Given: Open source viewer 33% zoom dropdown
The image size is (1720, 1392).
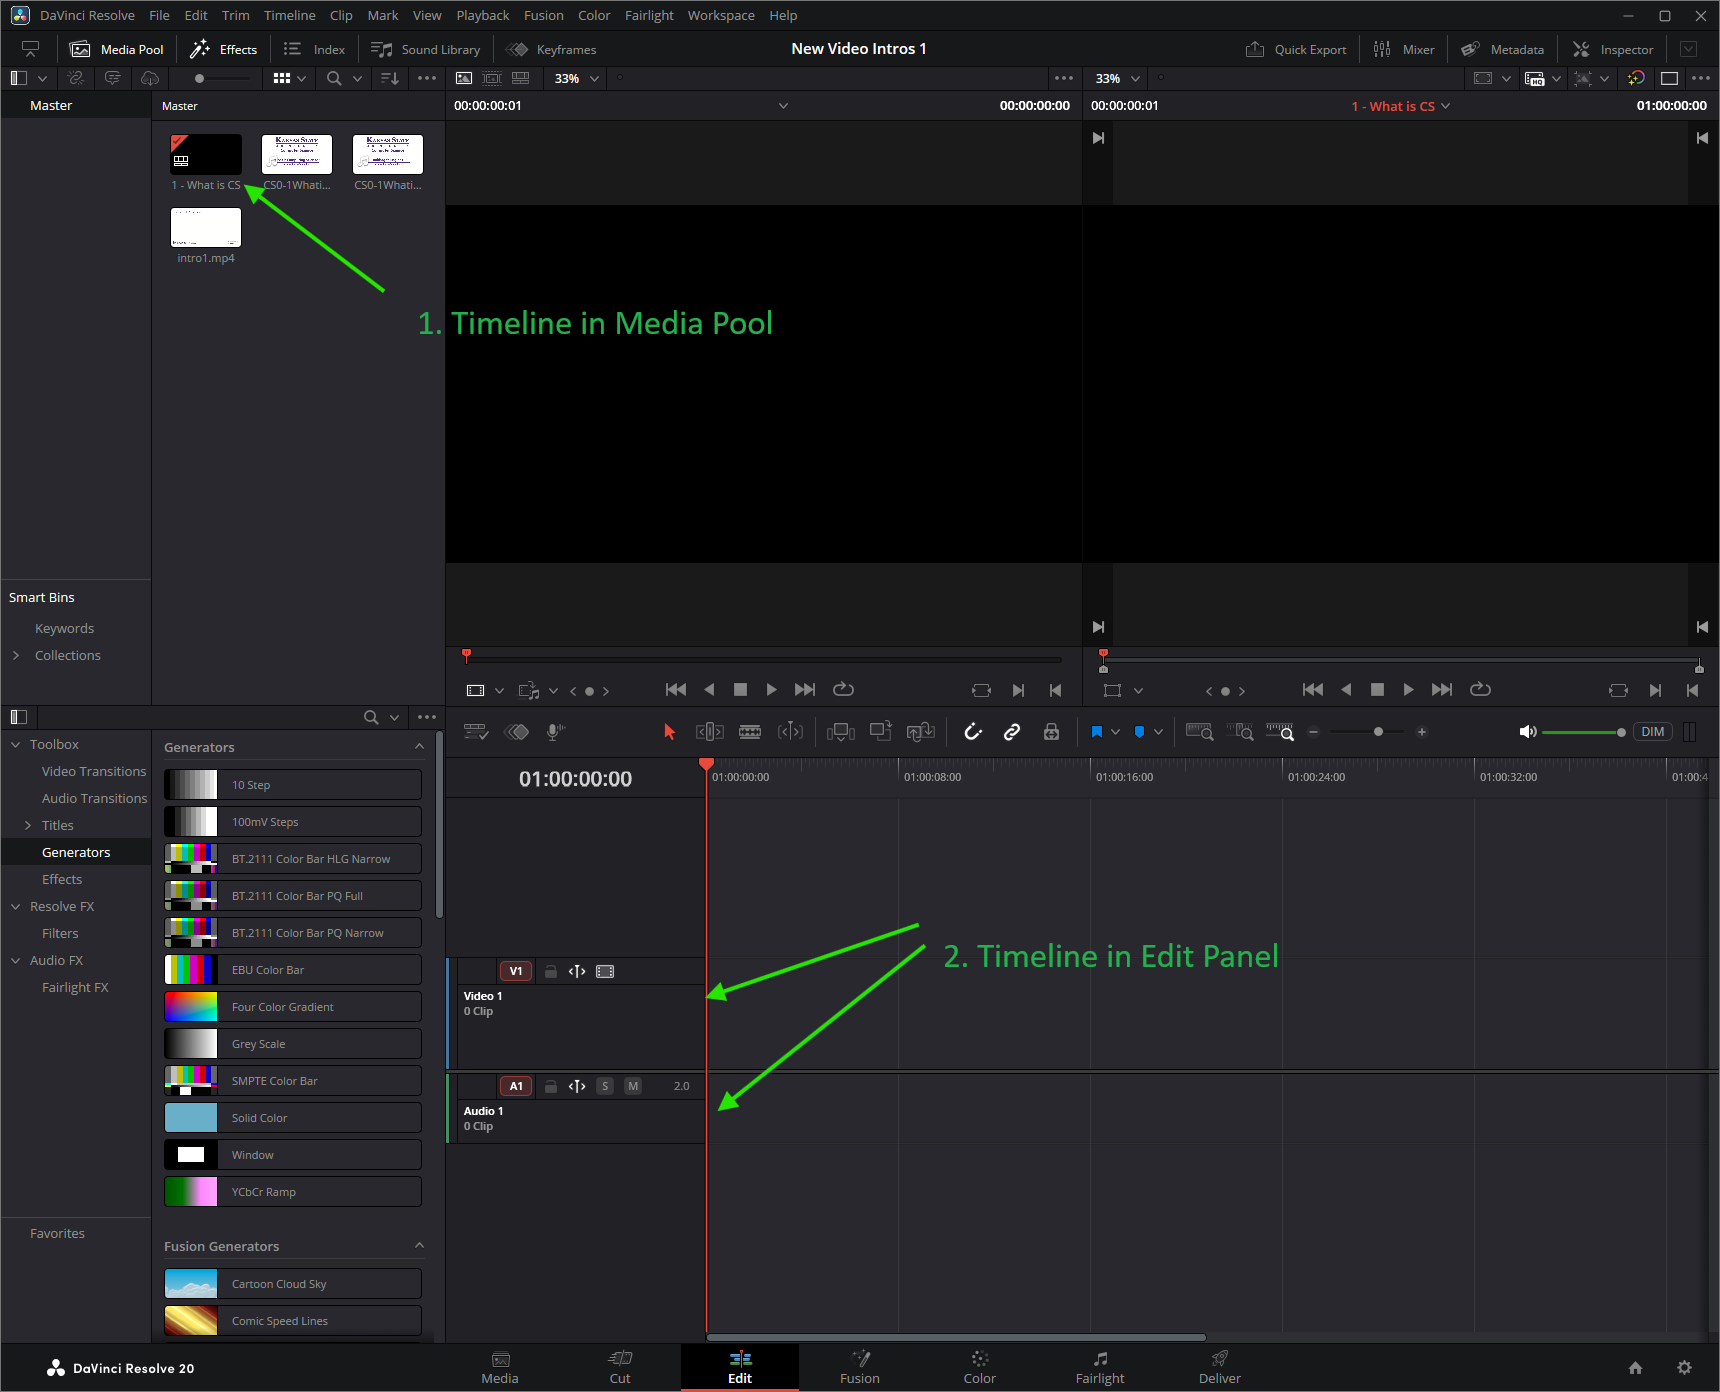Looking at the screenshot, I should point(577,78).
